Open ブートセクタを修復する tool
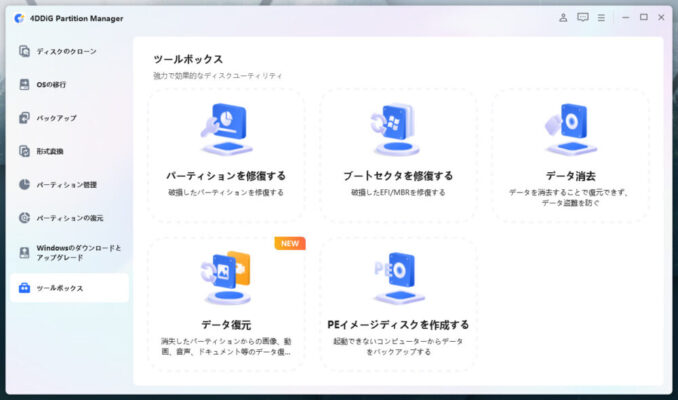Screen dimensions: 678x400 tap(398, 156)
